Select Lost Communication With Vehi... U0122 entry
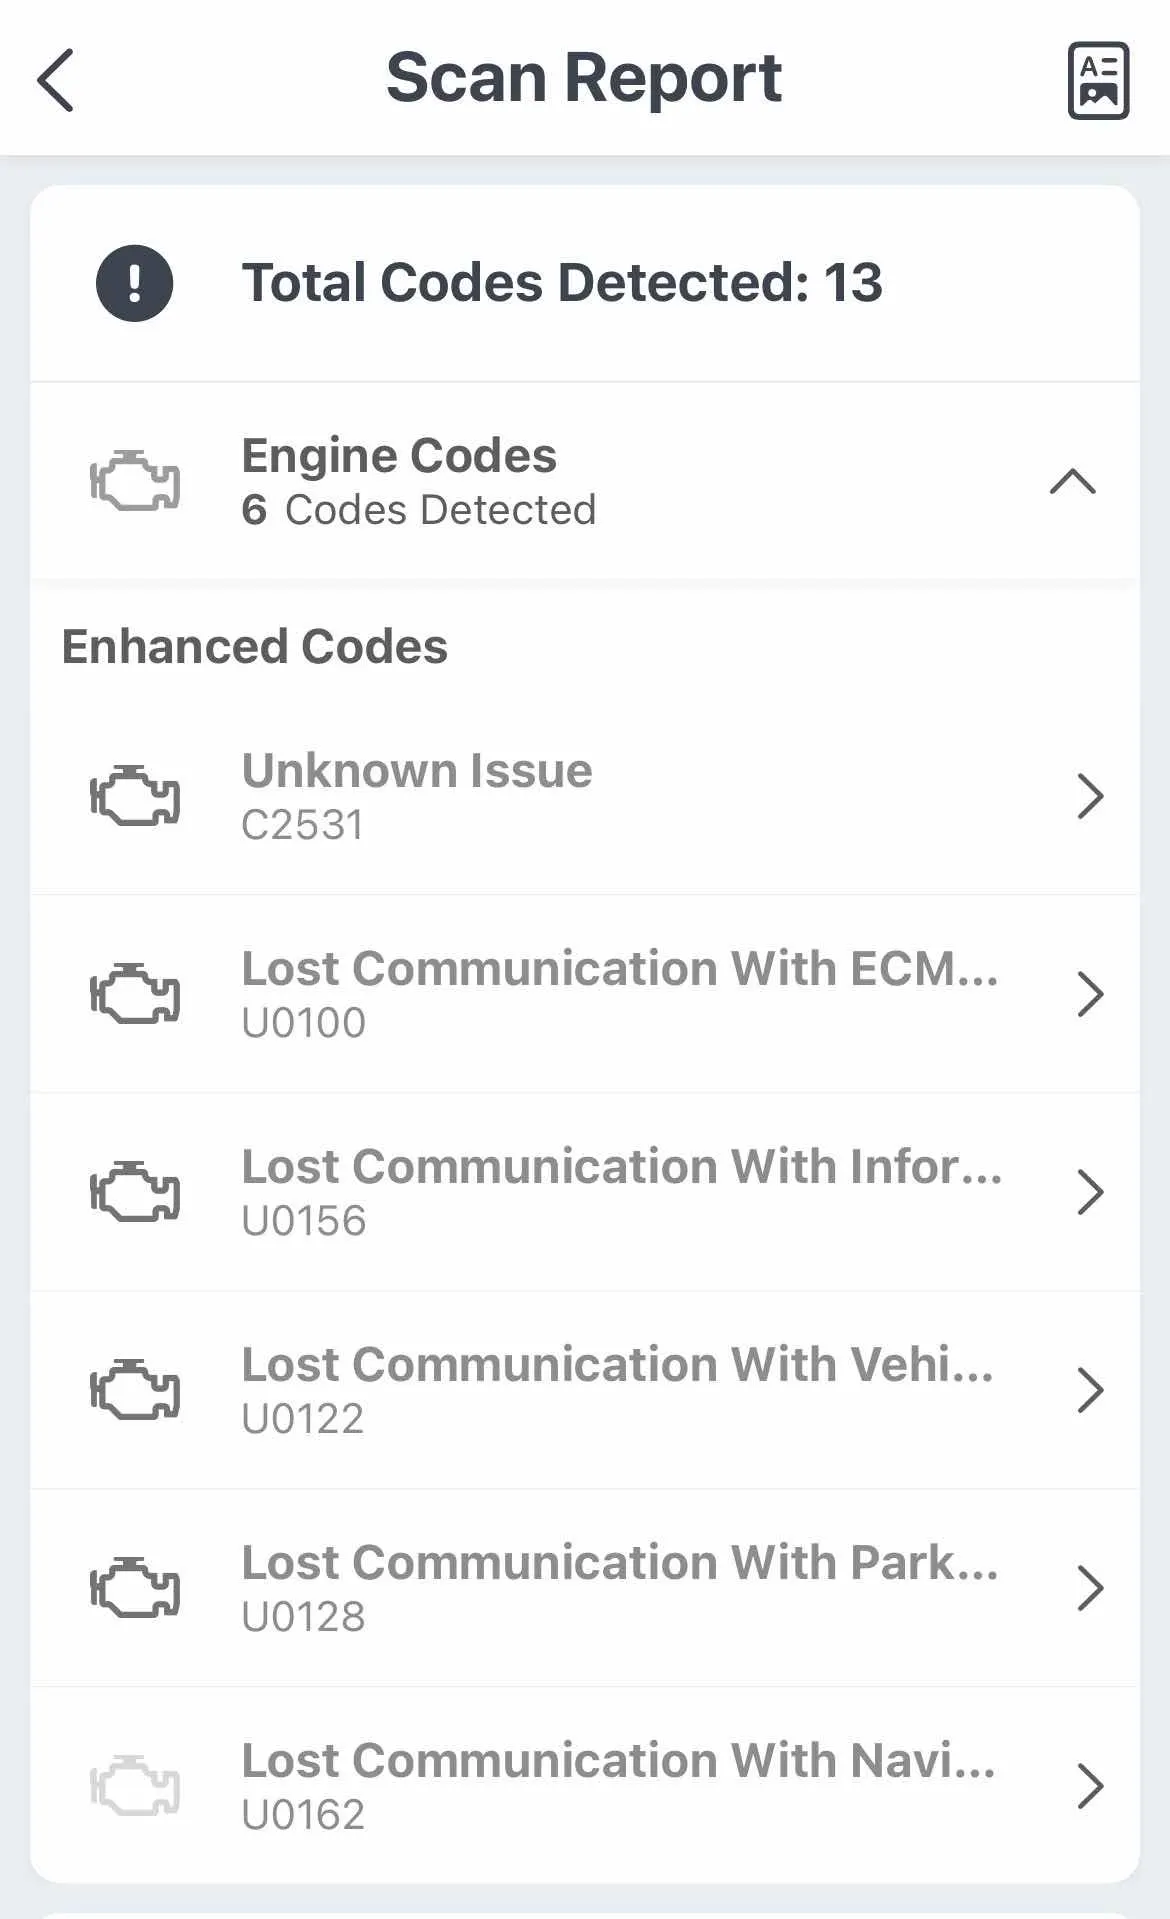The width and height of the screenshot is (1170, 1919). 585,1390
